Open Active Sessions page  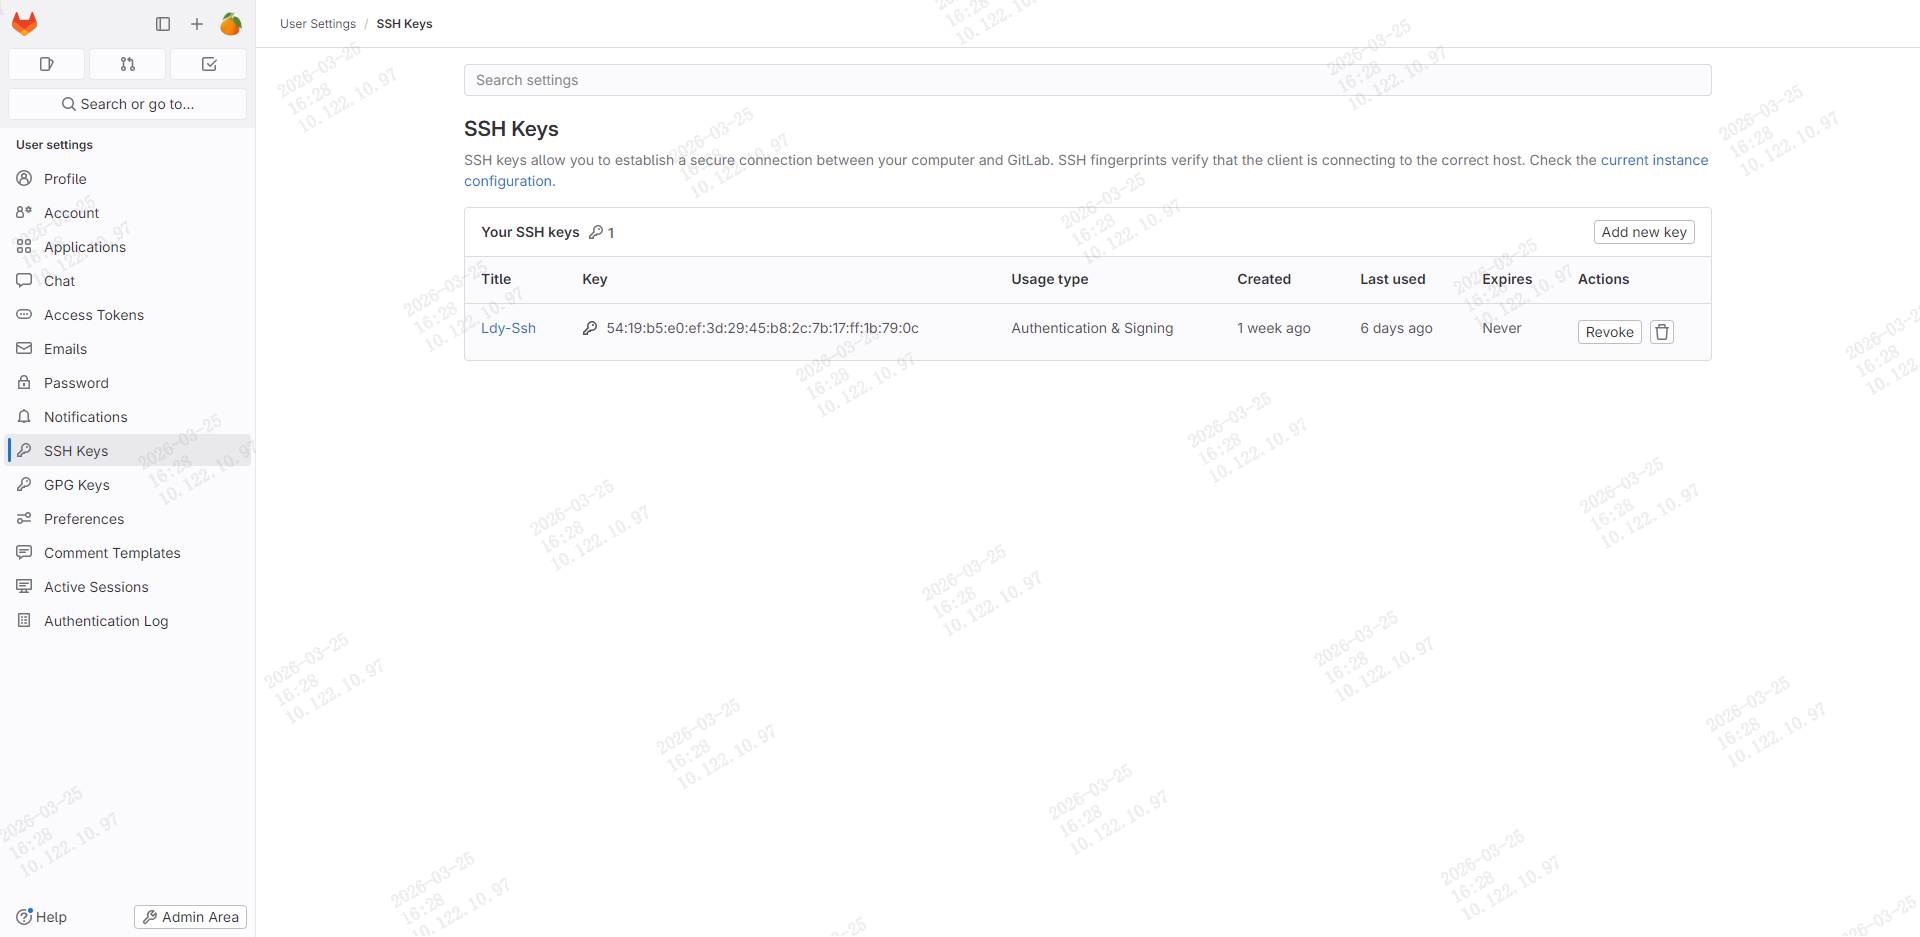(x=128, y=587)
